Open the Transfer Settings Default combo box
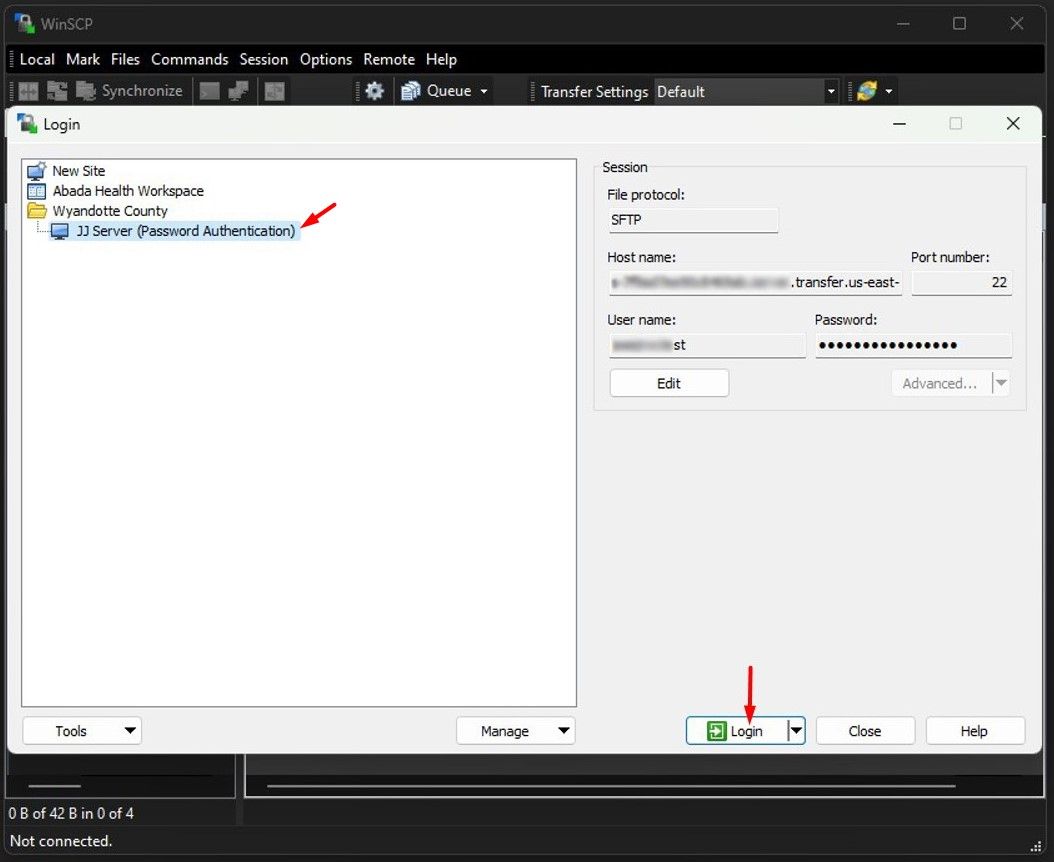This screenshot has width=1054, height=862. click(x=746, y=91)
